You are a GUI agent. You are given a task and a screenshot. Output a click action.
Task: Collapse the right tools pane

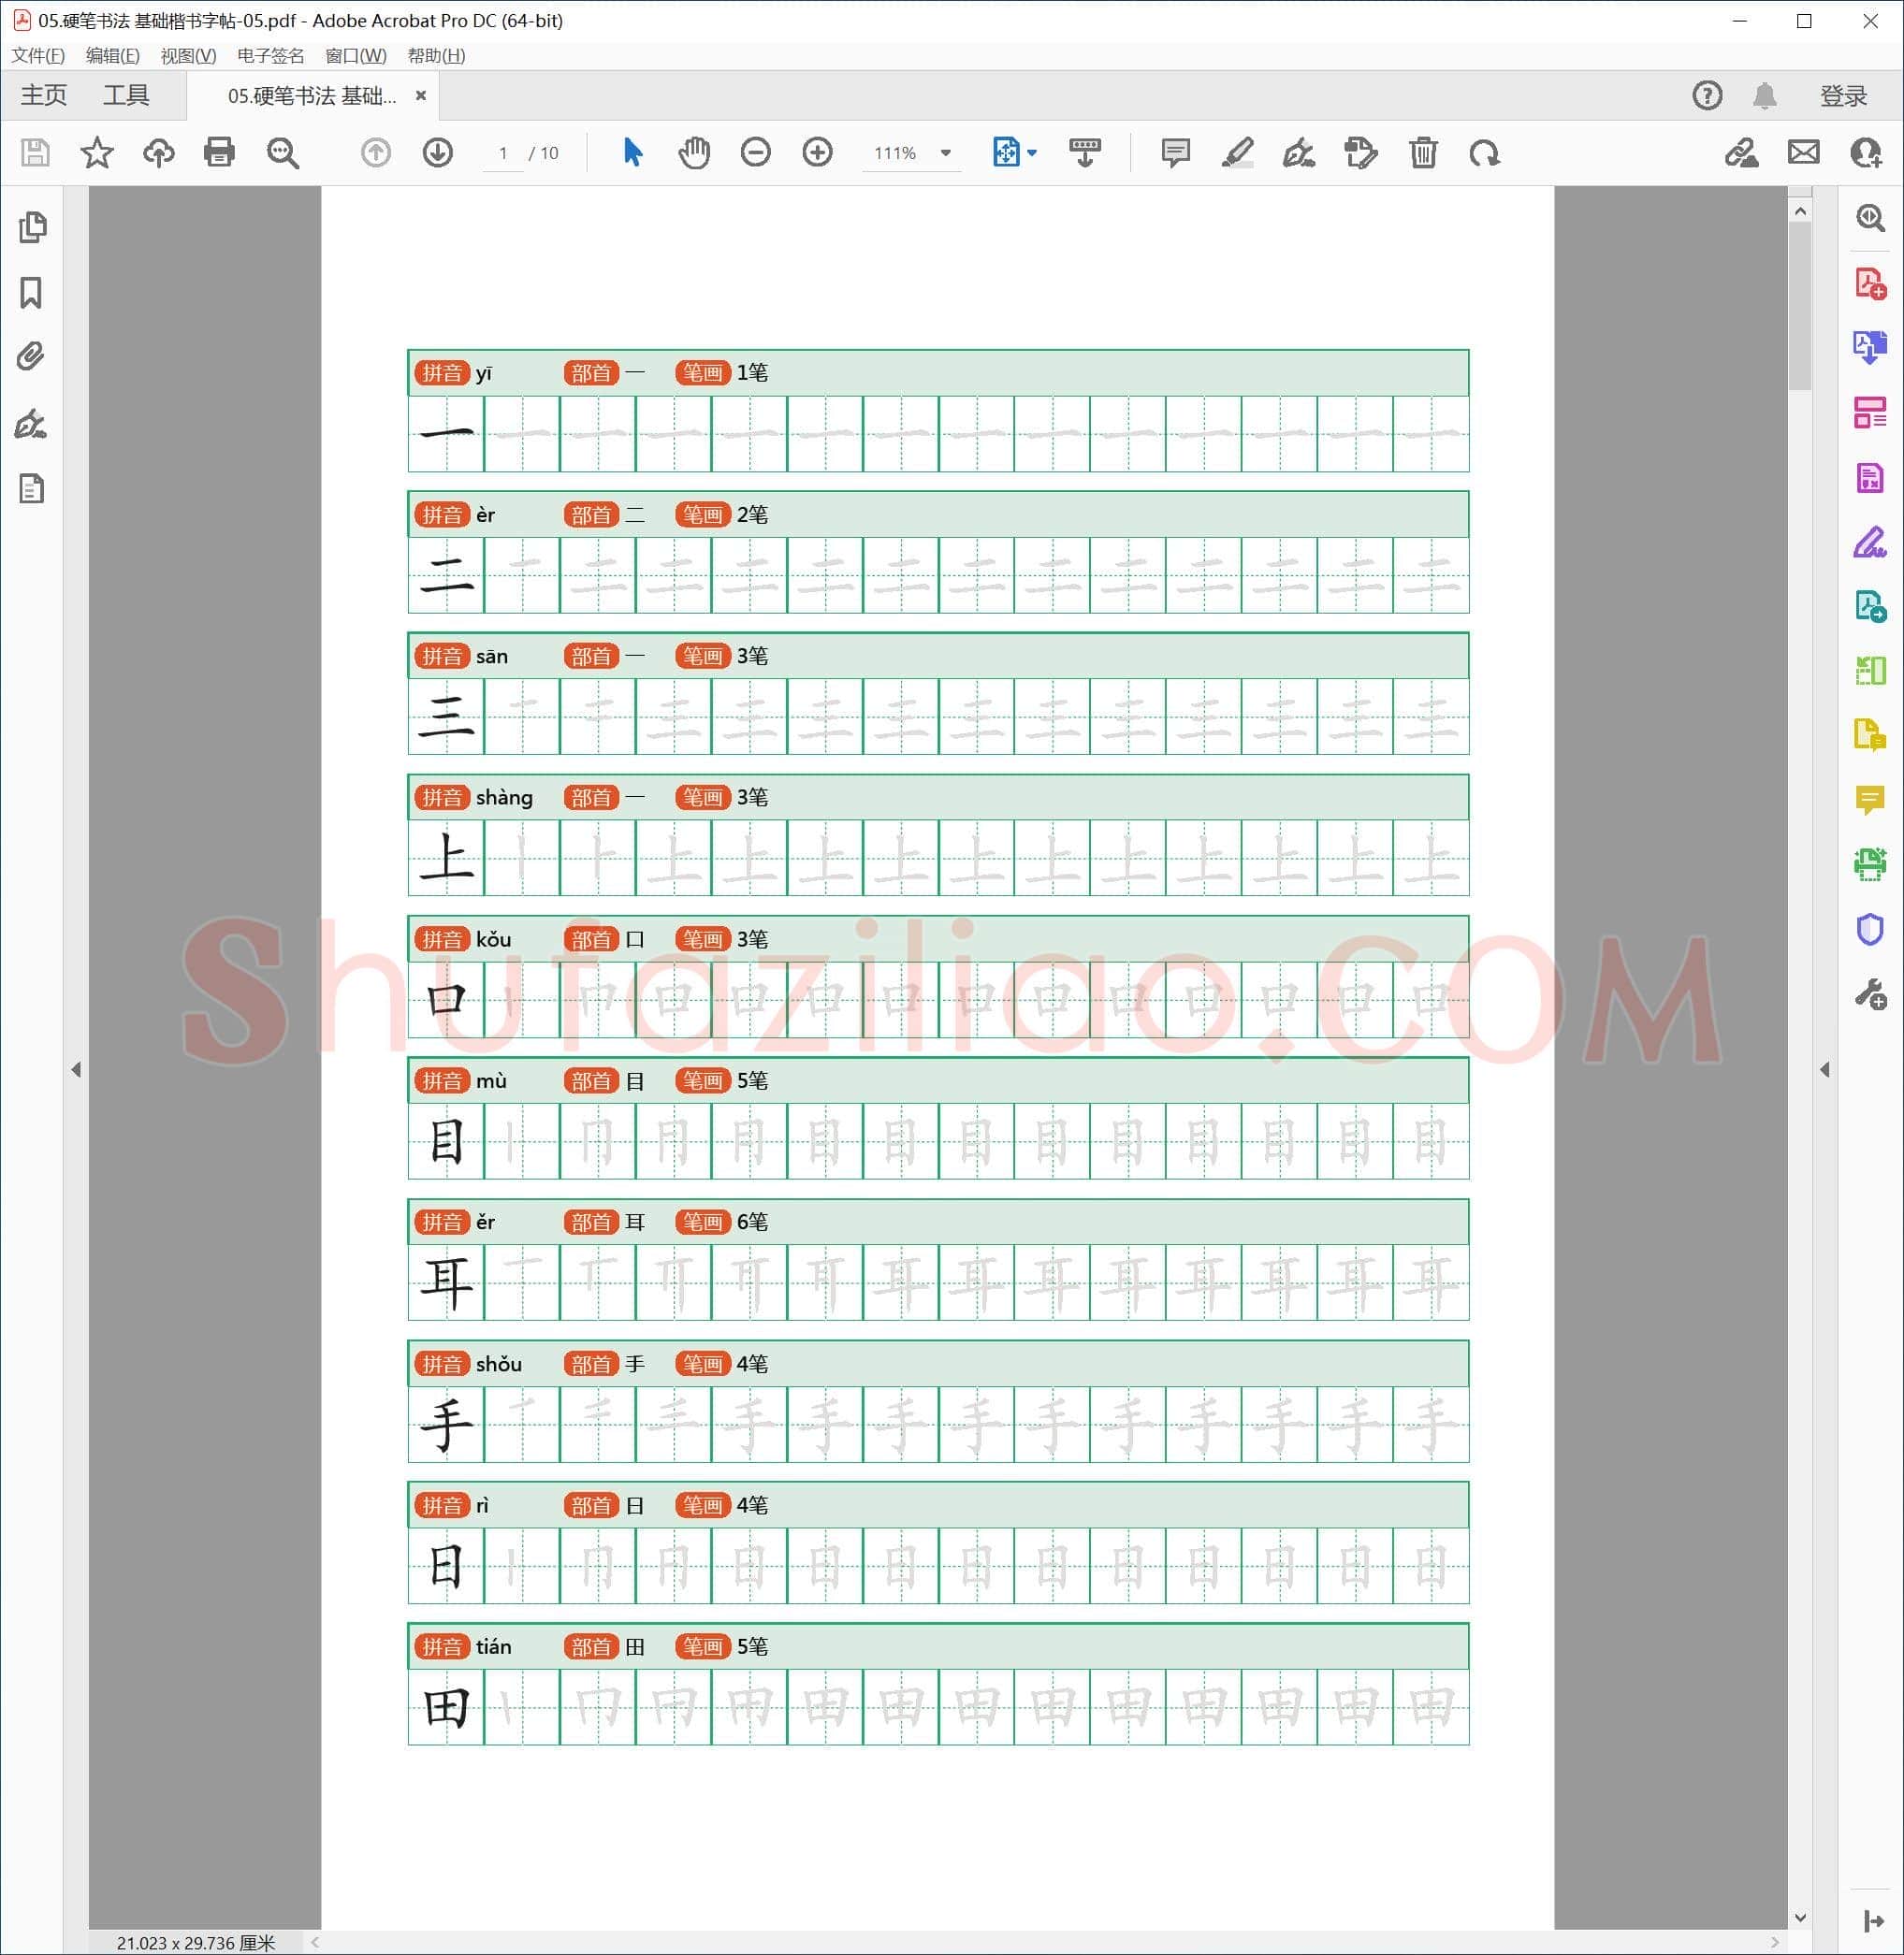click(1825, 1069)
